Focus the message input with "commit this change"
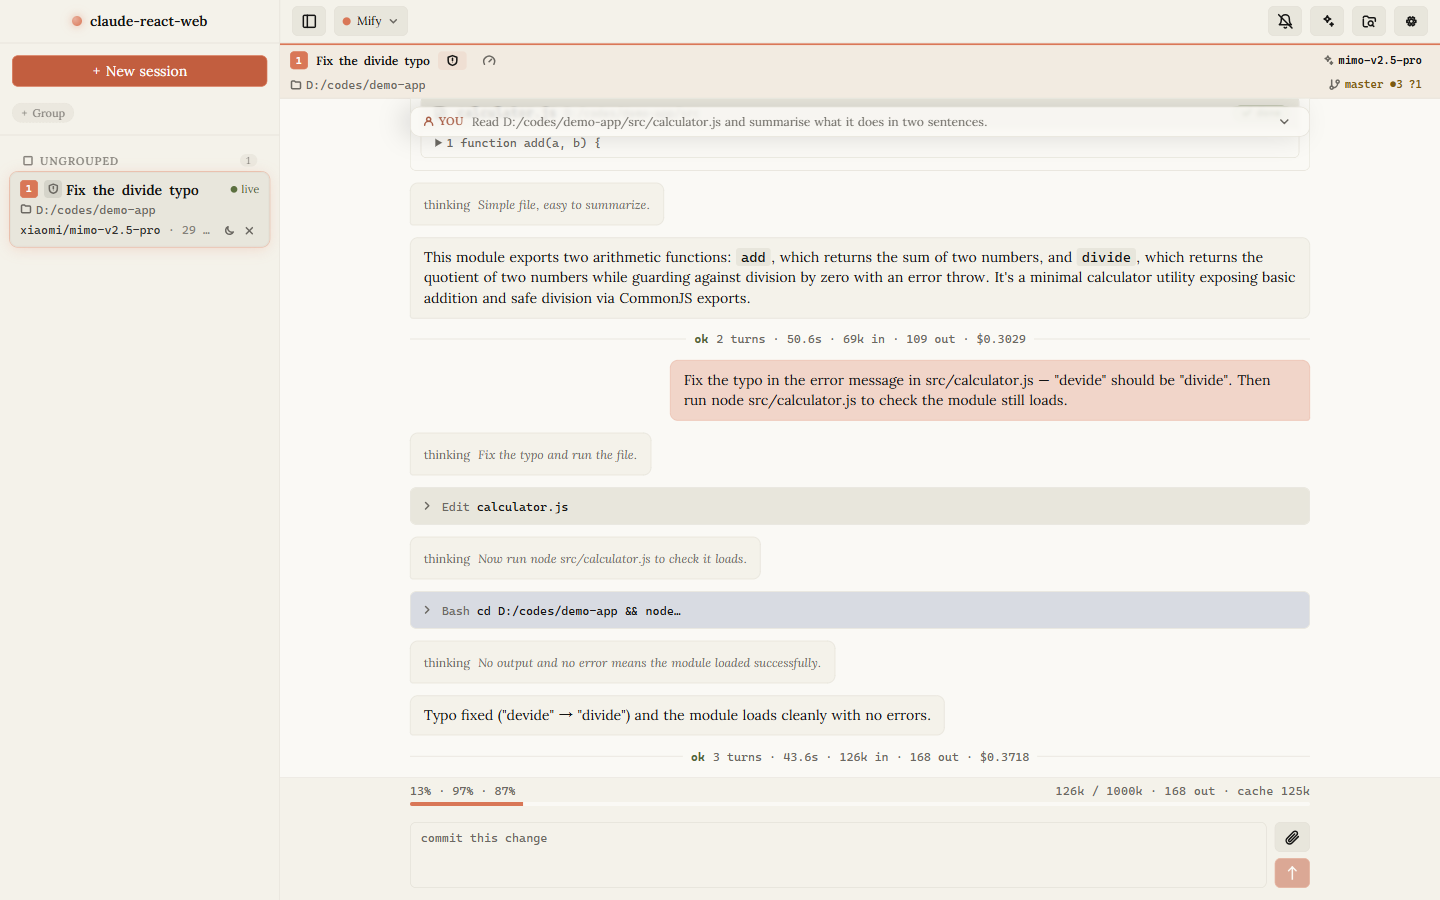1440x900 pixels. tap(838, 855)
